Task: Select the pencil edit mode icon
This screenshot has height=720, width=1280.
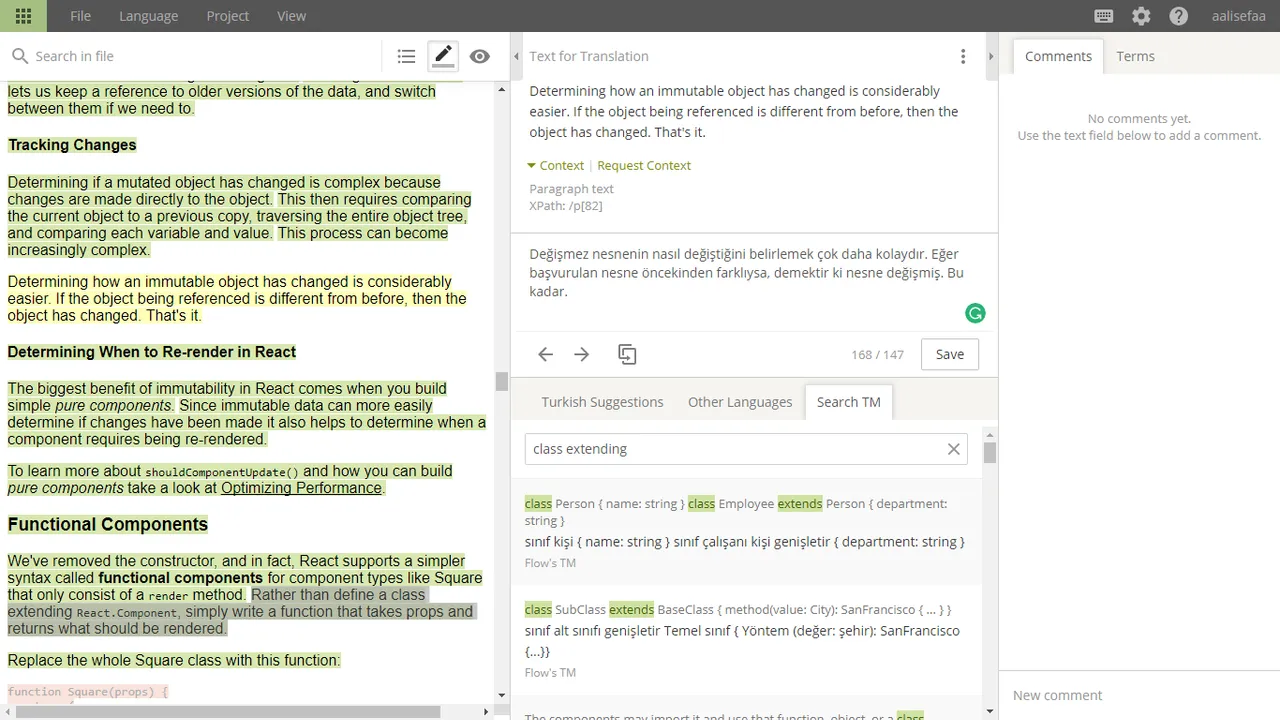Action: tap(443, 56)
